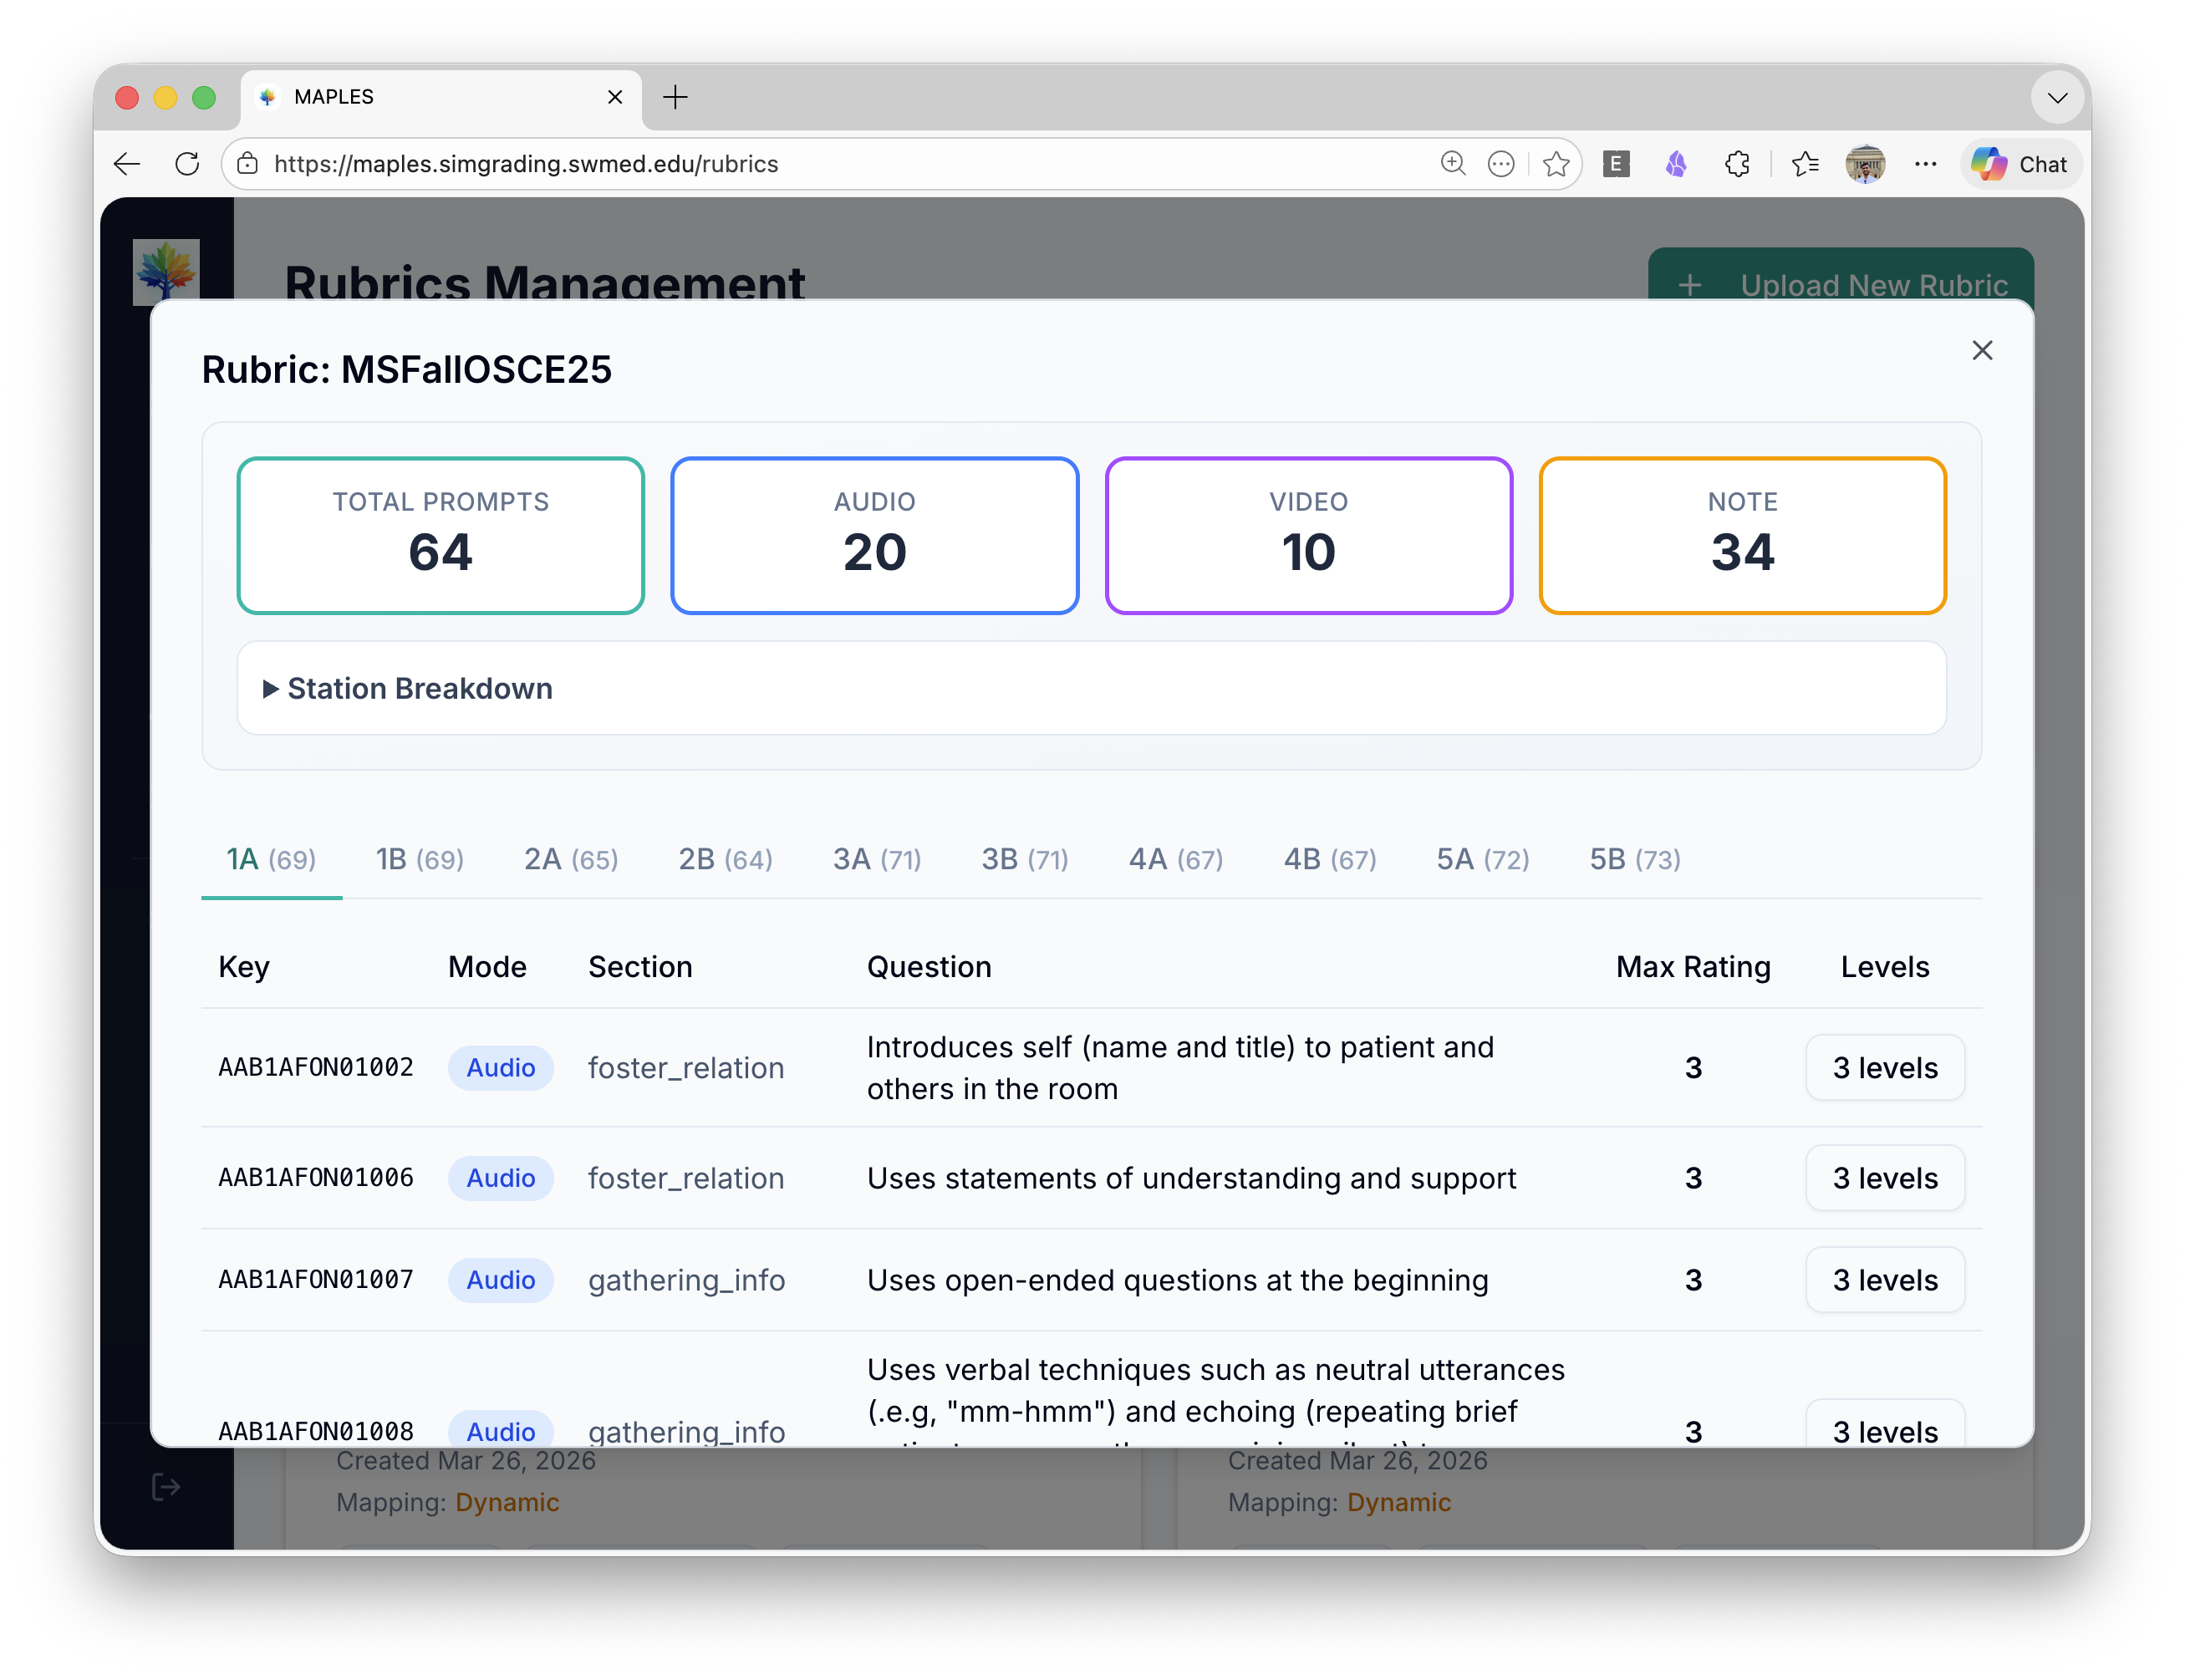Open the favorites list icon
This screenshot has height=1680, width=2185.
[x=1805, y=164]
